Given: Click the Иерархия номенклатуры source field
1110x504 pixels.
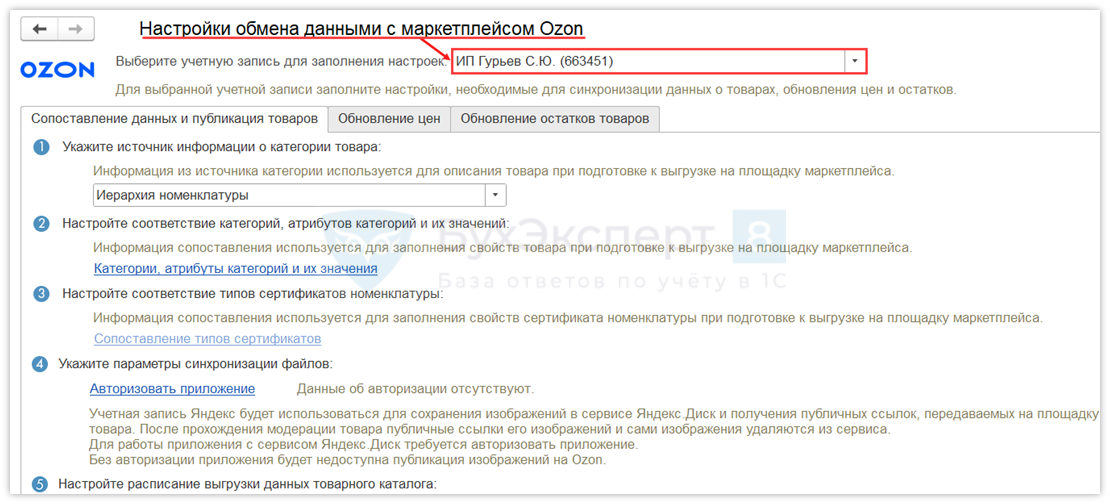Looking at the screenshot, I should pos(290,195).
